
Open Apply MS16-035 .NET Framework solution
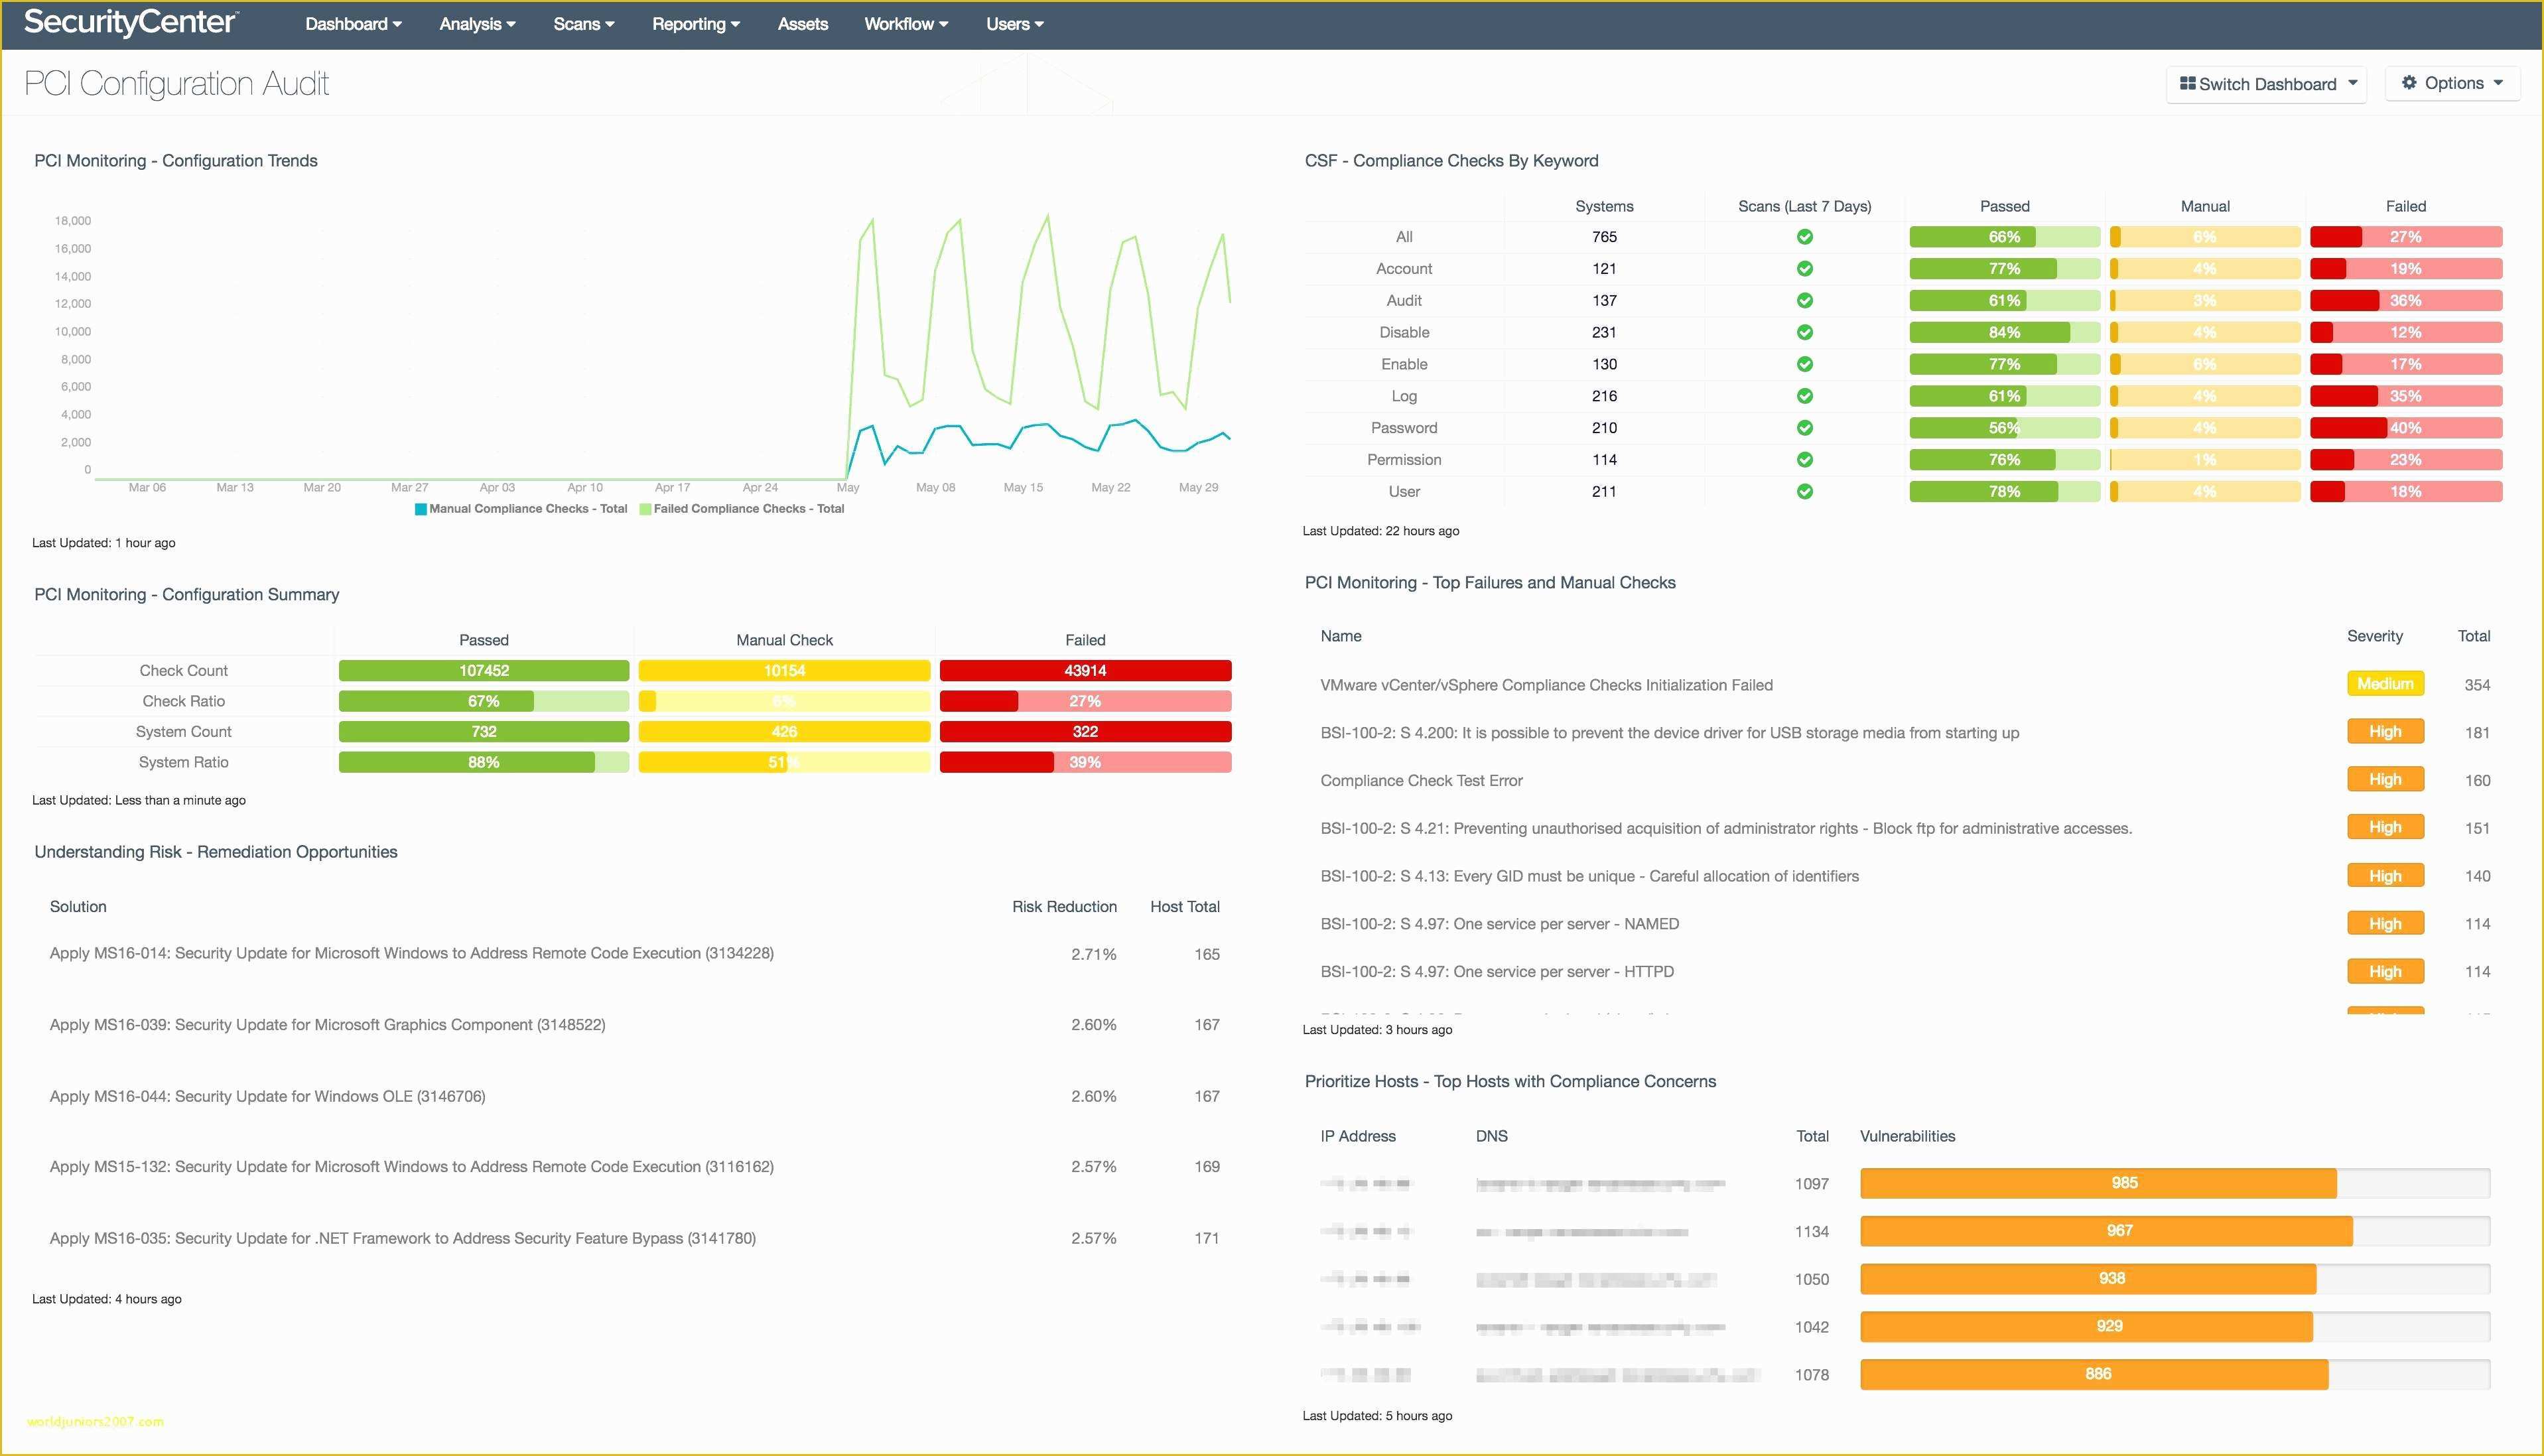pos(402,1239)
